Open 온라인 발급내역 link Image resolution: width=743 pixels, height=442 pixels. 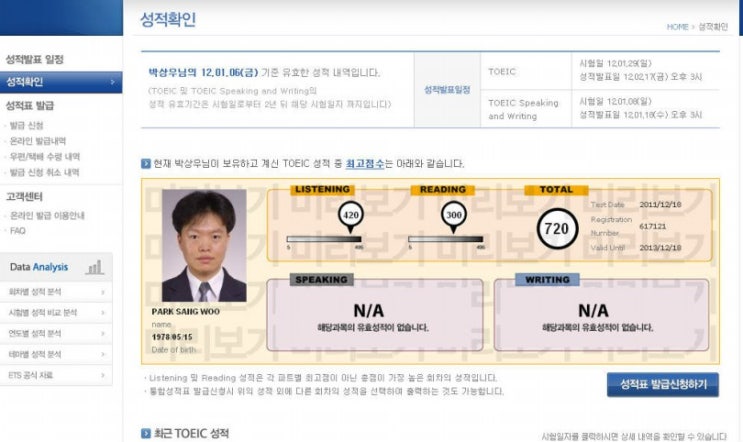[38, 141]
